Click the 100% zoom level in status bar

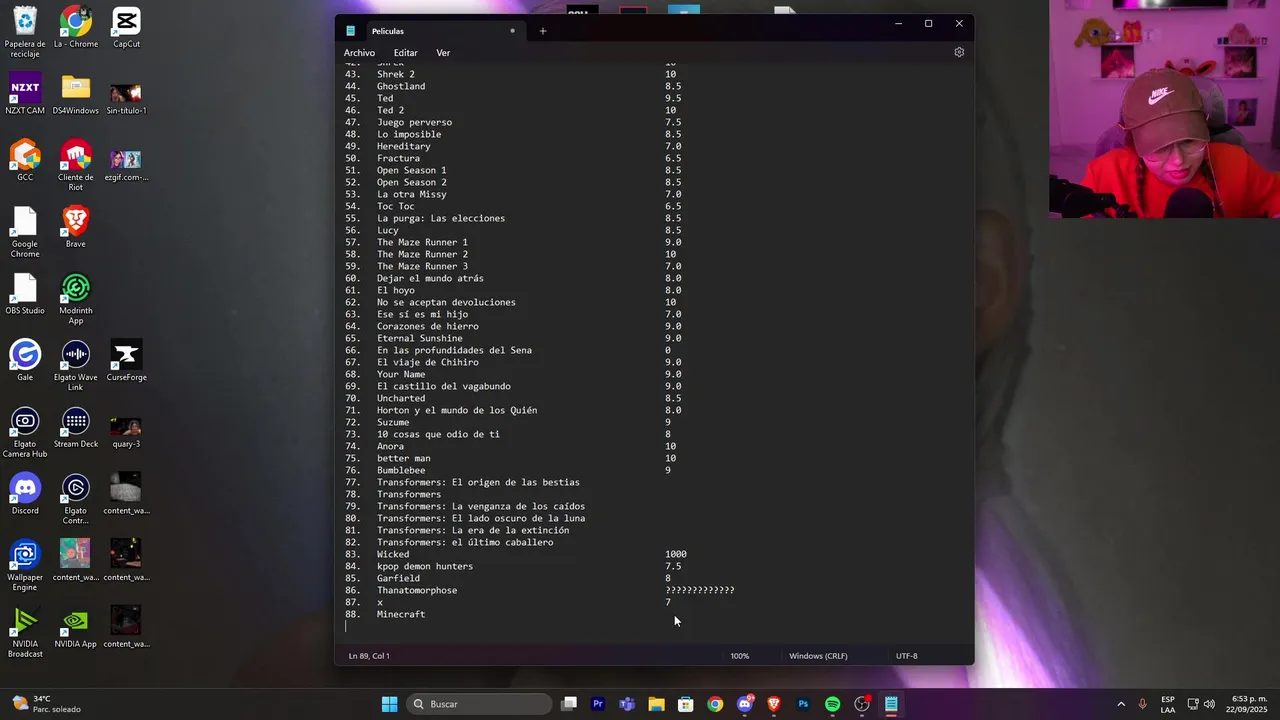[x=739, y=656]
